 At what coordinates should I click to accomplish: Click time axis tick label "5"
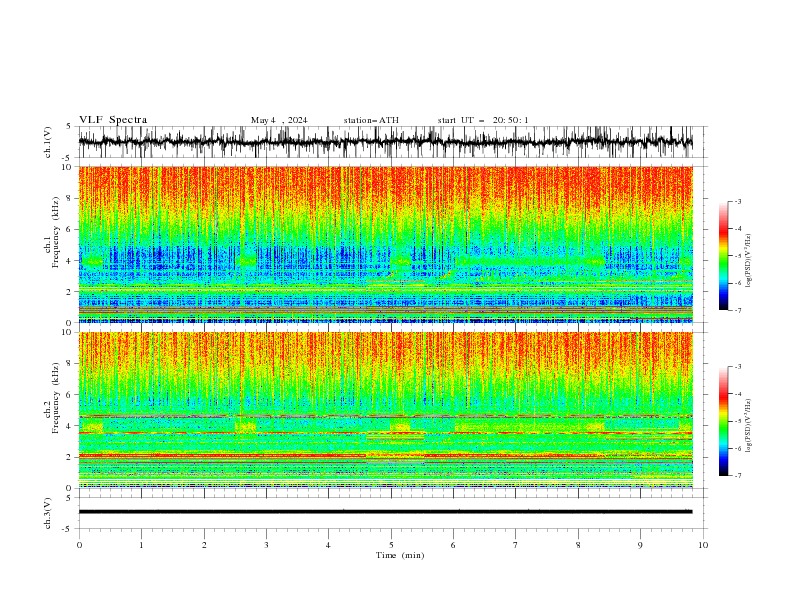391,545
